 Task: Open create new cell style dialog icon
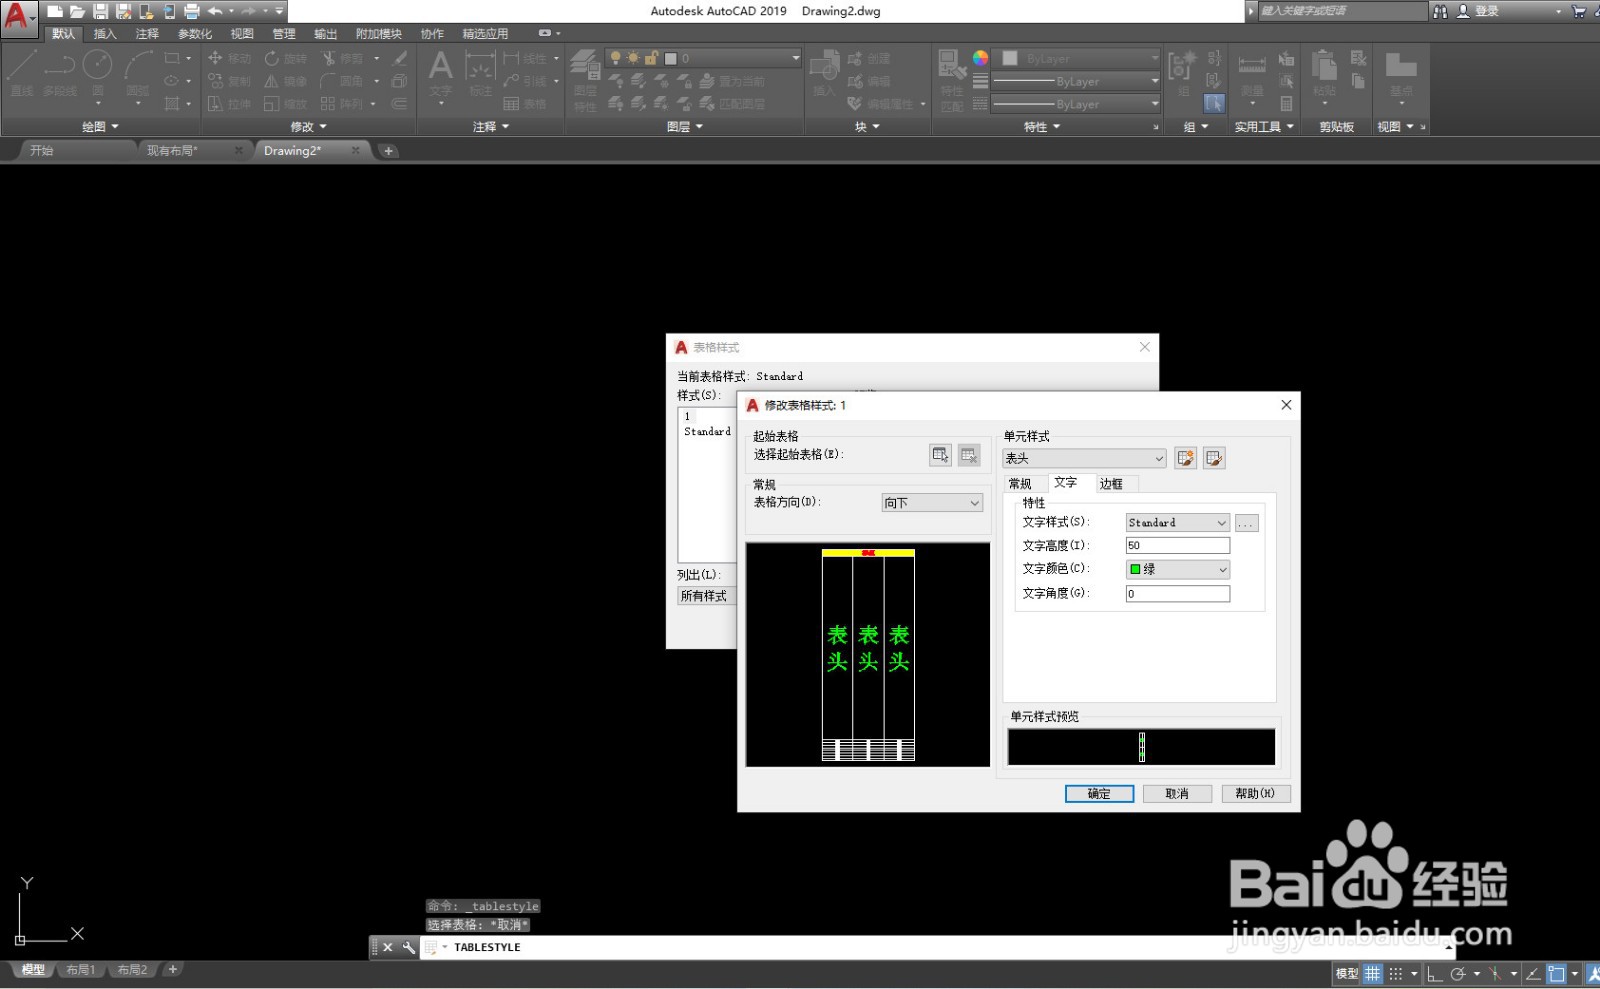(x=1185, y=458)
